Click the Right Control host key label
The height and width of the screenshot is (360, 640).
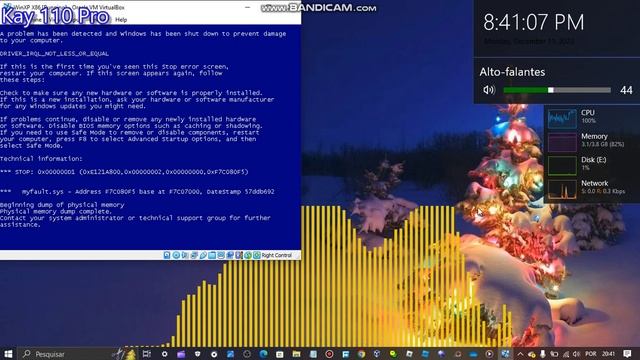tap(277, 256)
